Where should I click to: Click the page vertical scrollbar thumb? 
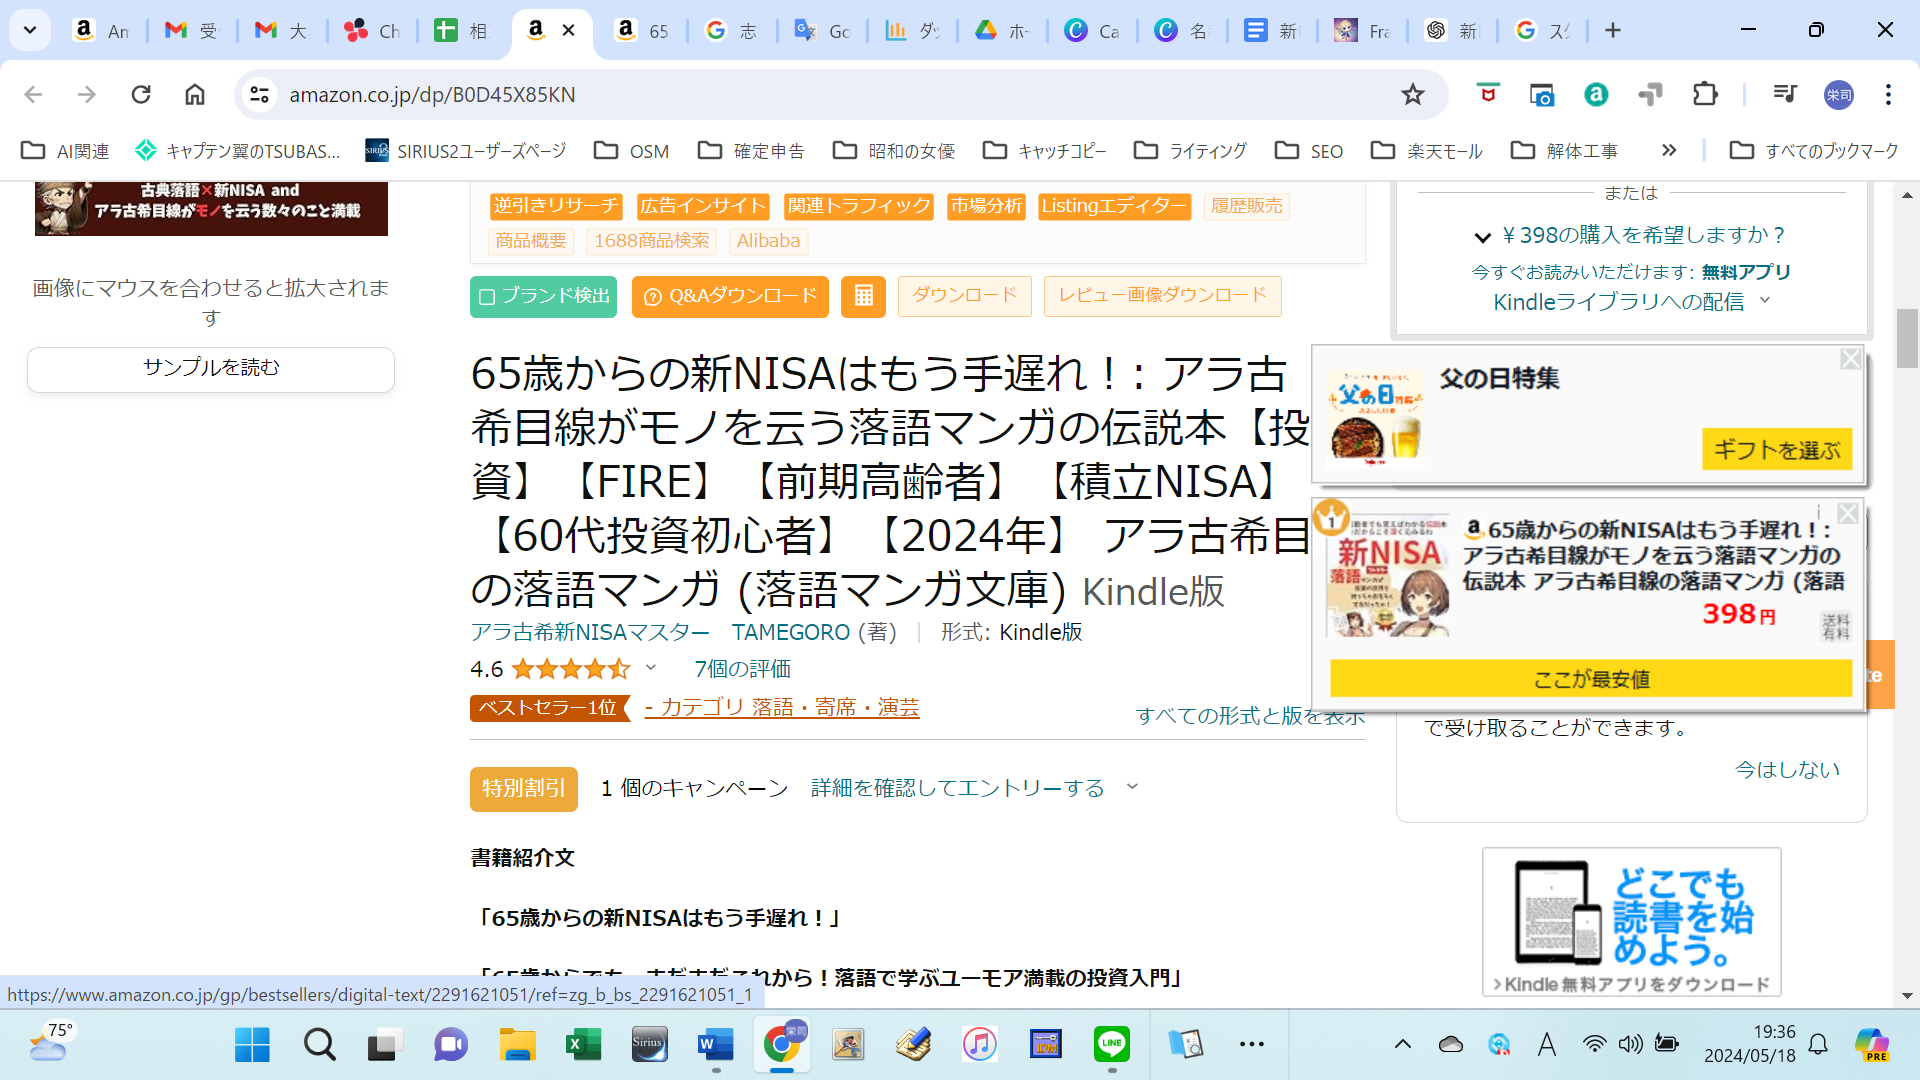point(1907,339)
